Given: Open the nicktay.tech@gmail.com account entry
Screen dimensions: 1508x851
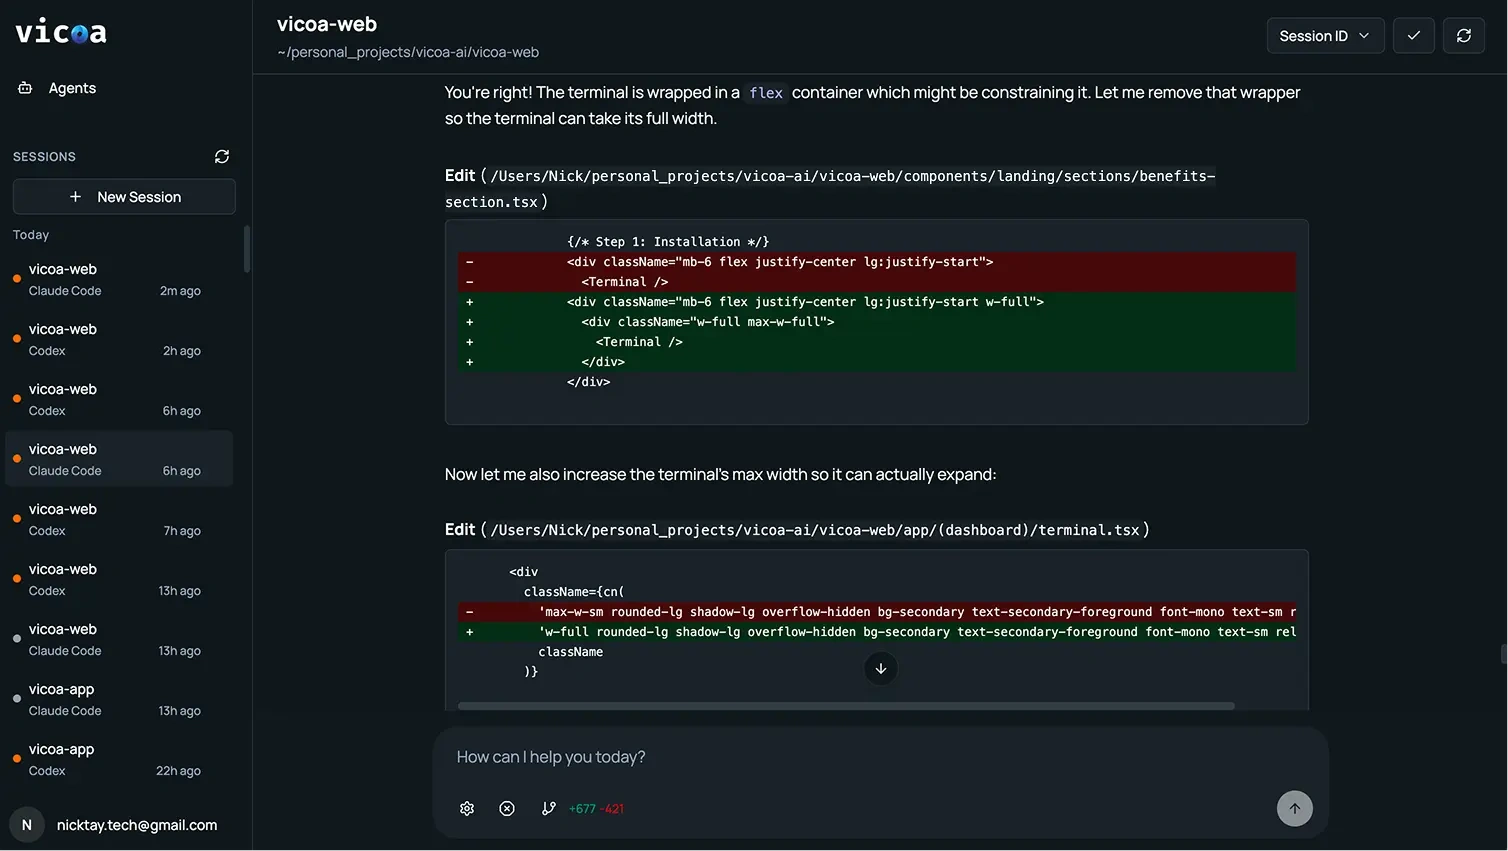Looking at the screenshot, I should [x=137, y=825].
